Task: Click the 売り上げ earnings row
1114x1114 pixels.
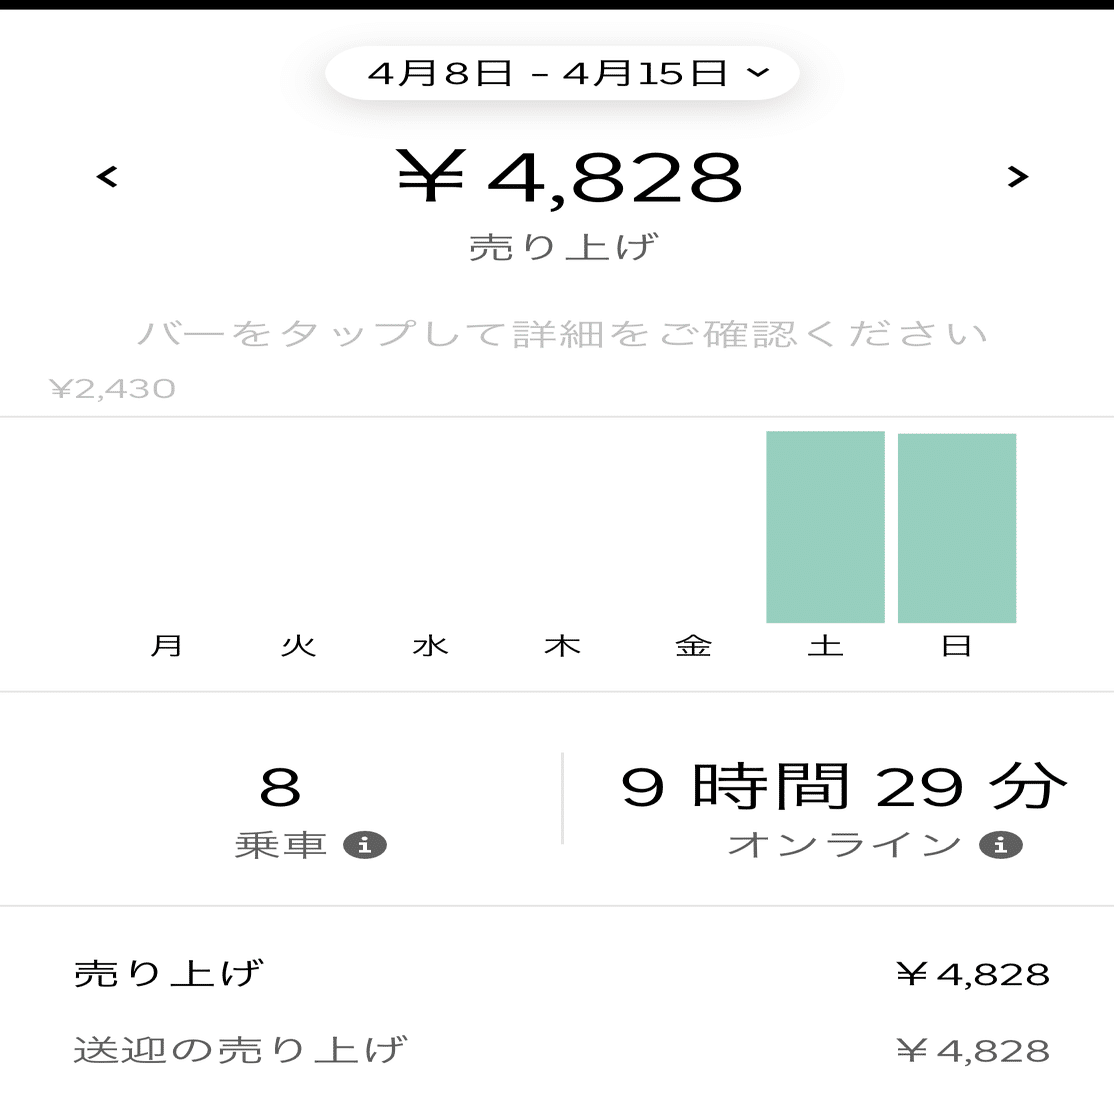Action: (x=557, y=972)
